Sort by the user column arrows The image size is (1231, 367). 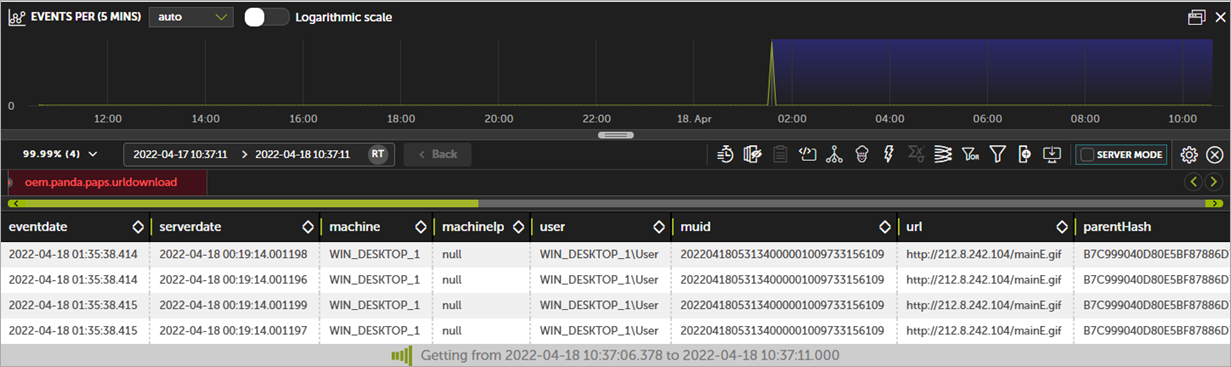tap(659, 227)
